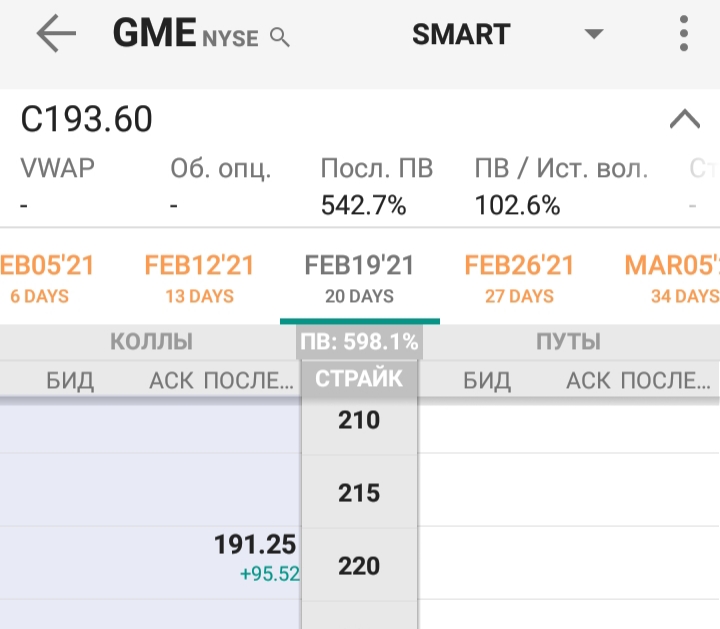720x629 pixels.
Task: Tap the NYSE exchange label
Action: 230,39
